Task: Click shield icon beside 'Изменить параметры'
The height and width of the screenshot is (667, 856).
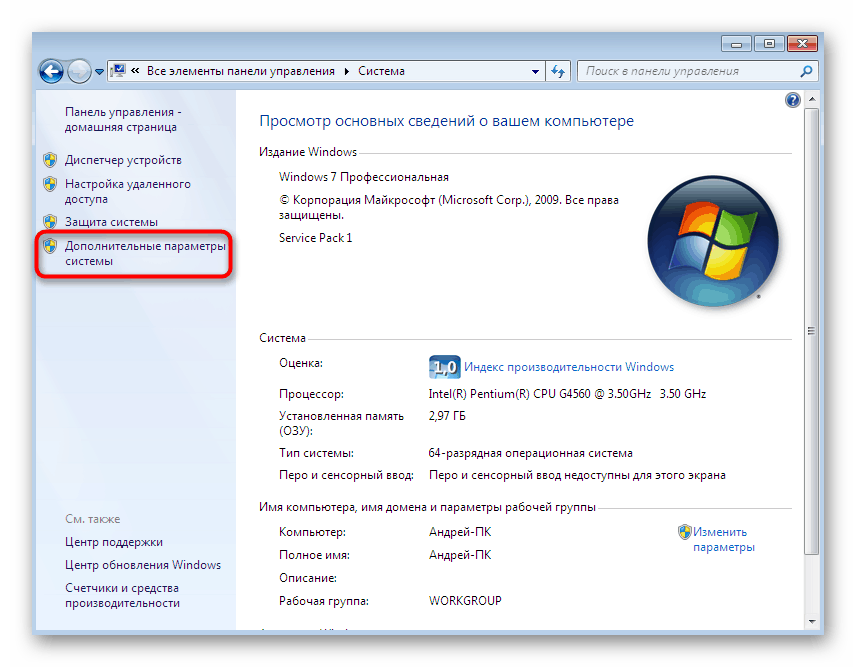Action: coord(685,532)
